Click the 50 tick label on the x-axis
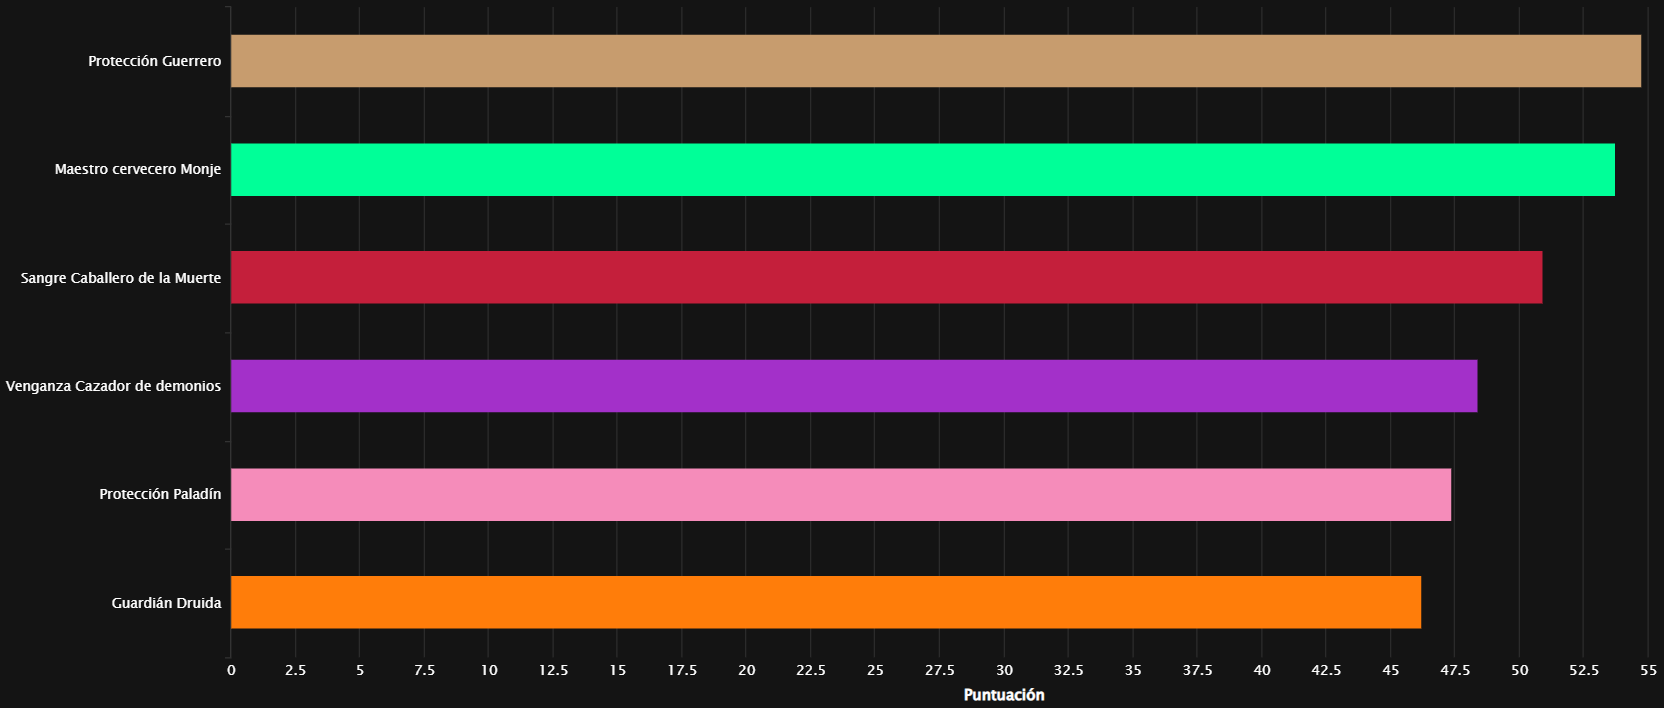The image size is (1664, 708). [x=1519, y=670]
